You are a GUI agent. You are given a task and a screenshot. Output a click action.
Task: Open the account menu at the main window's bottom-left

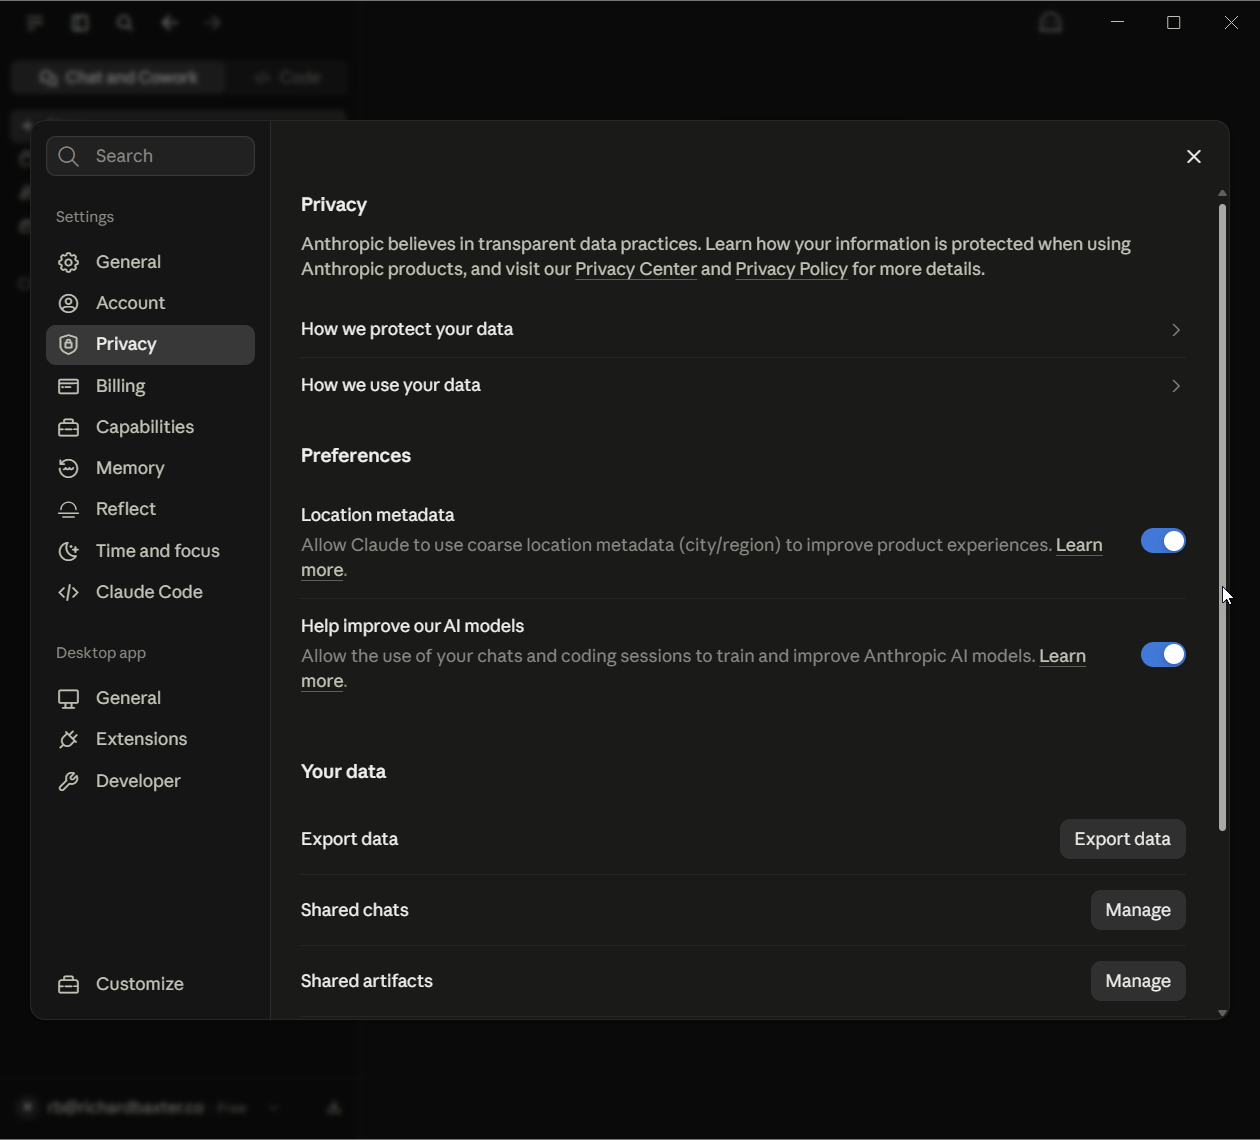click(150, 1107)
